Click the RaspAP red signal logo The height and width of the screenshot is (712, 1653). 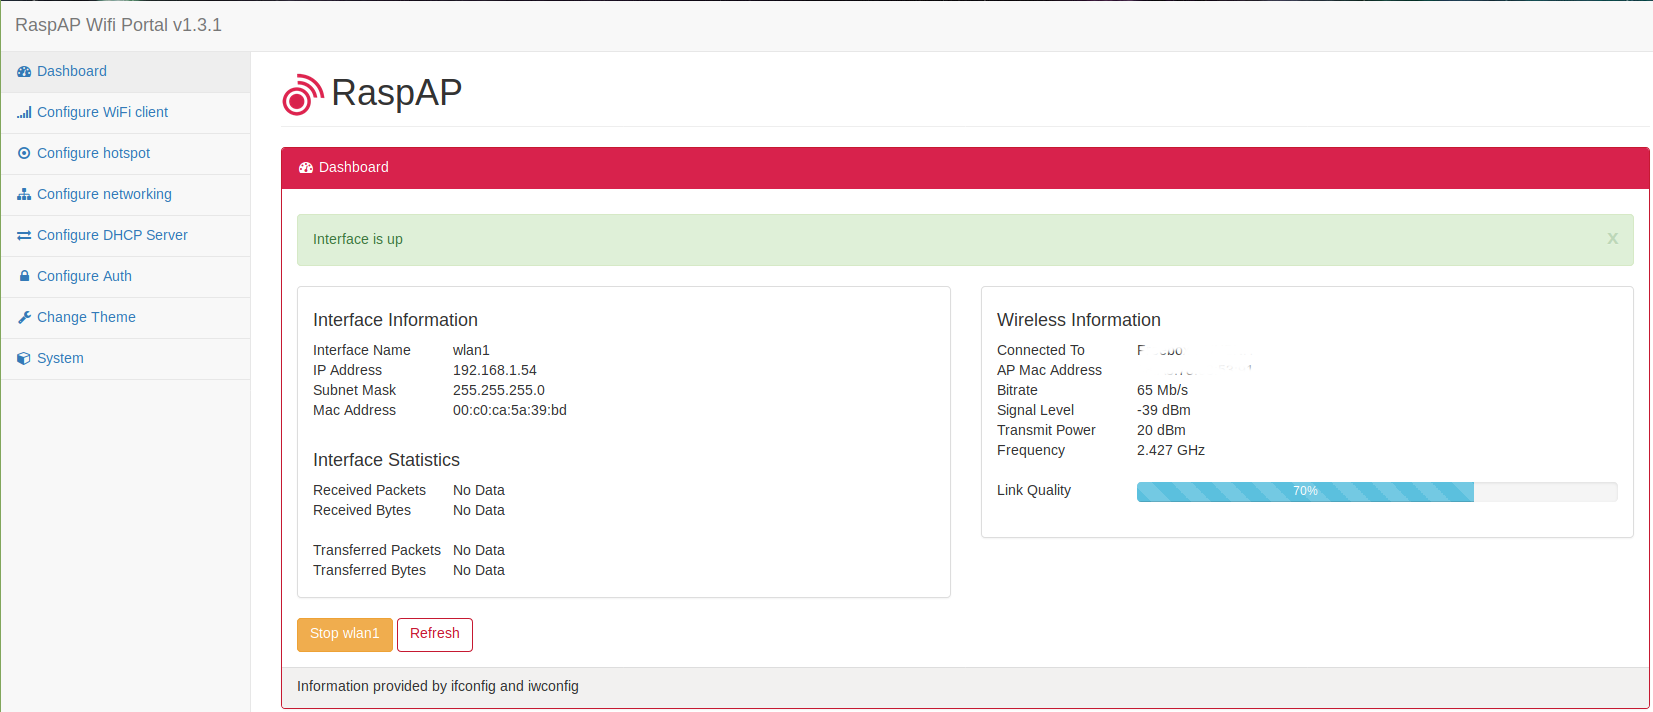(x=302, y=95)
